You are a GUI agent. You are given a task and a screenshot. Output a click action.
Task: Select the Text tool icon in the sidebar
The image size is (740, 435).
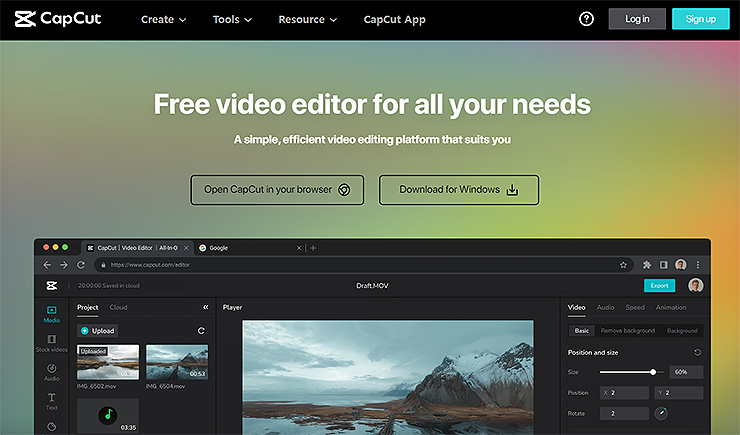(51, 397)
